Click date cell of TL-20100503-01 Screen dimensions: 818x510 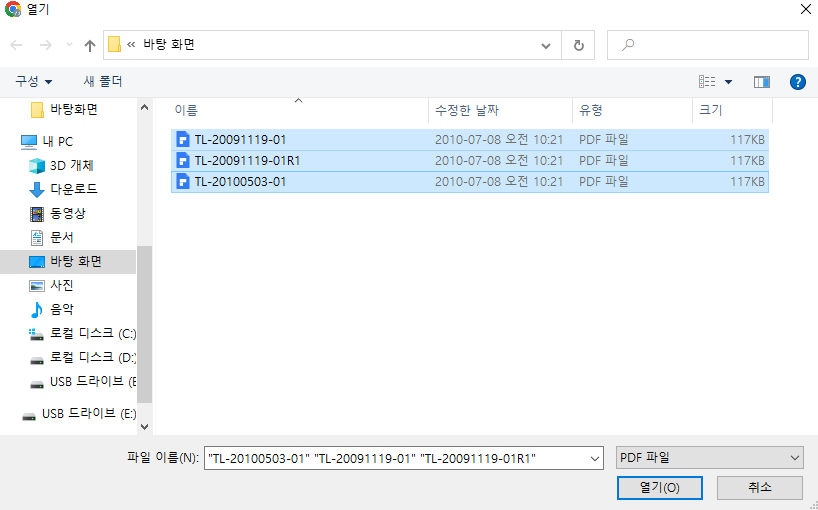click(499, 181)
